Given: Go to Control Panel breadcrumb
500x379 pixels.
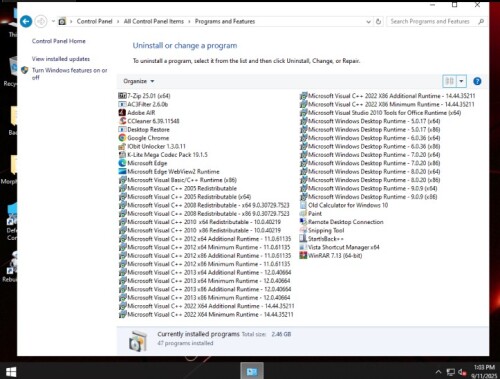Looking at the screenshot, I should [94, 21].
